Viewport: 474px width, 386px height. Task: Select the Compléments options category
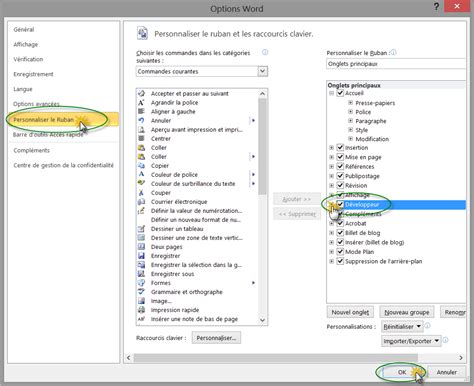31,150
